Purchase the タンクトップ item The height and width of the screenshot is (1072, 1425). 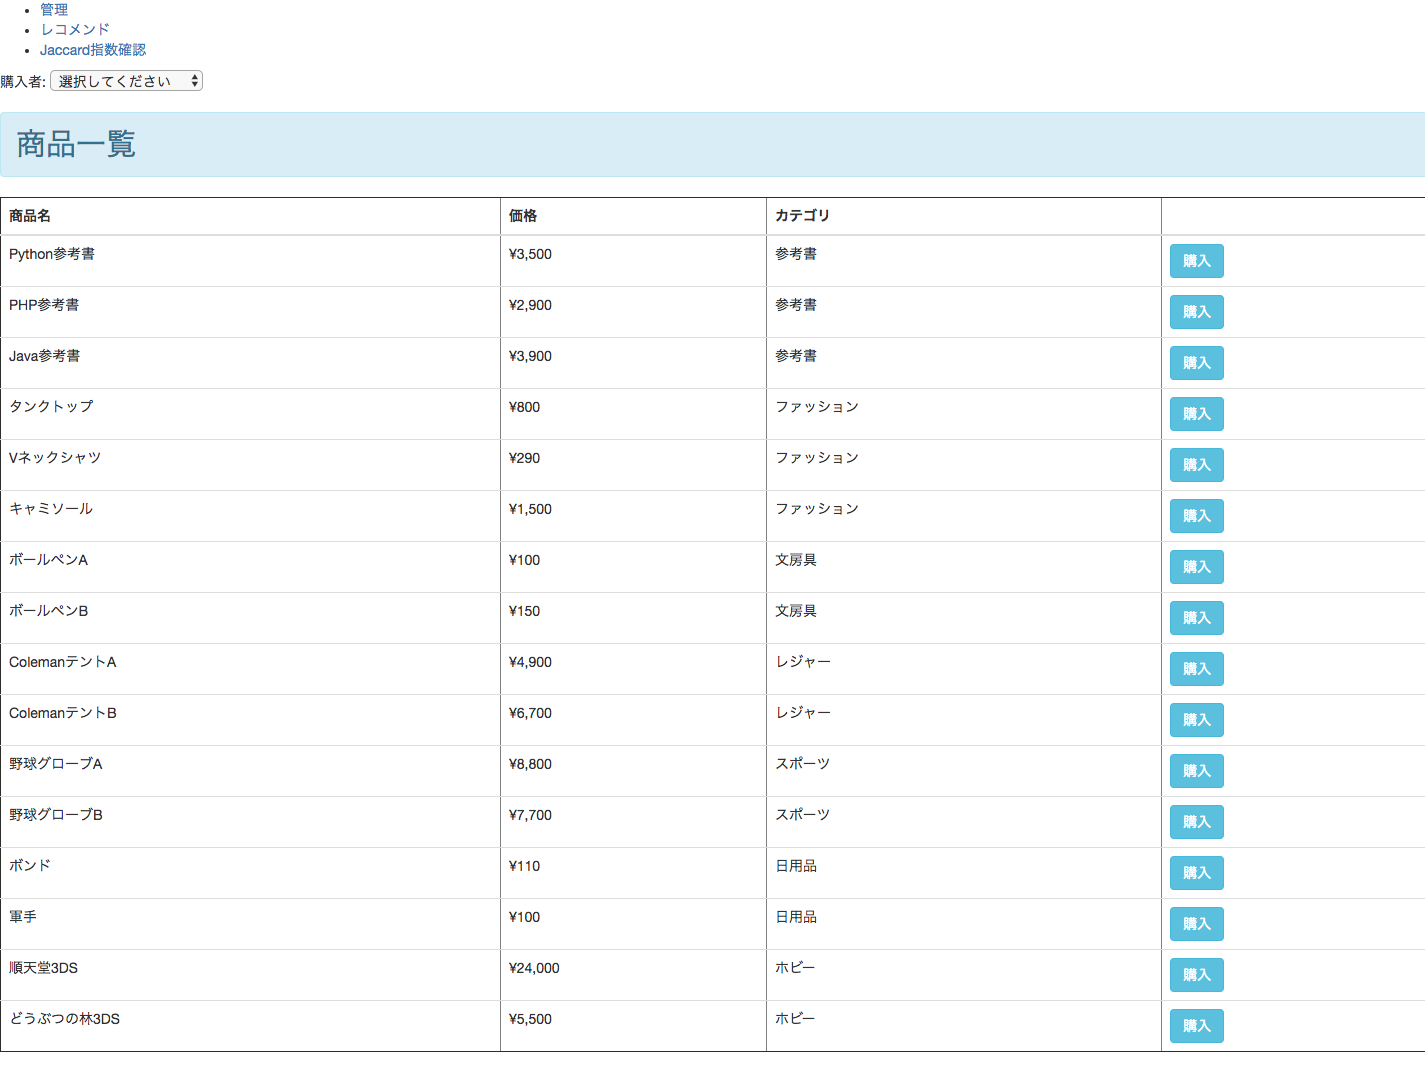pyautogui.click(x=1196, y=414)
